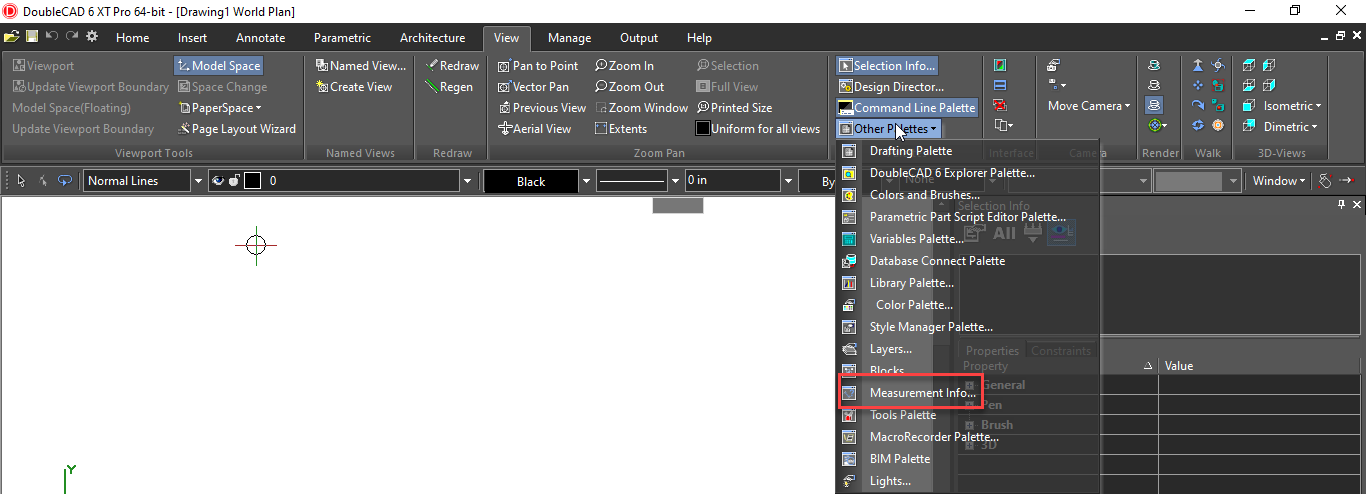Expand the layer 0 dropdown arrow
Image resolution: width=1366 pixels, height=494 pixels.
coord(467,181)
